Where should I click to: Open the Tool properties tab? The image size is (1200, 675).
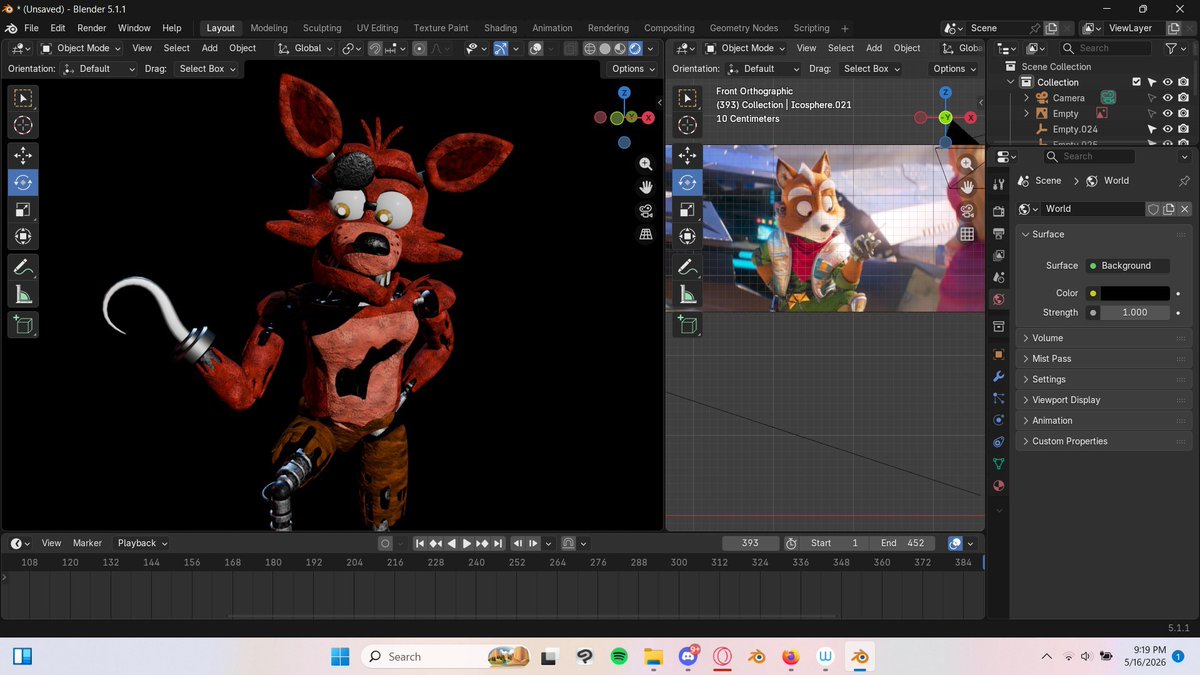[998, 183]
